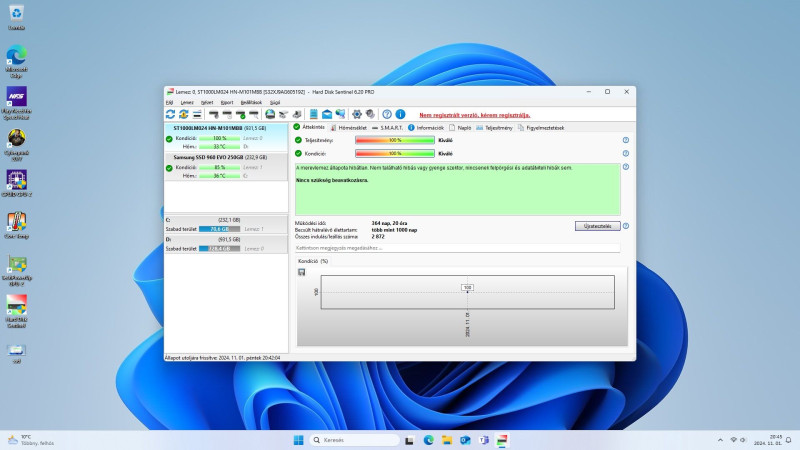The image size is (800, 450).
Task: Click help icon beside green status text box
Action: pos(626,167)
